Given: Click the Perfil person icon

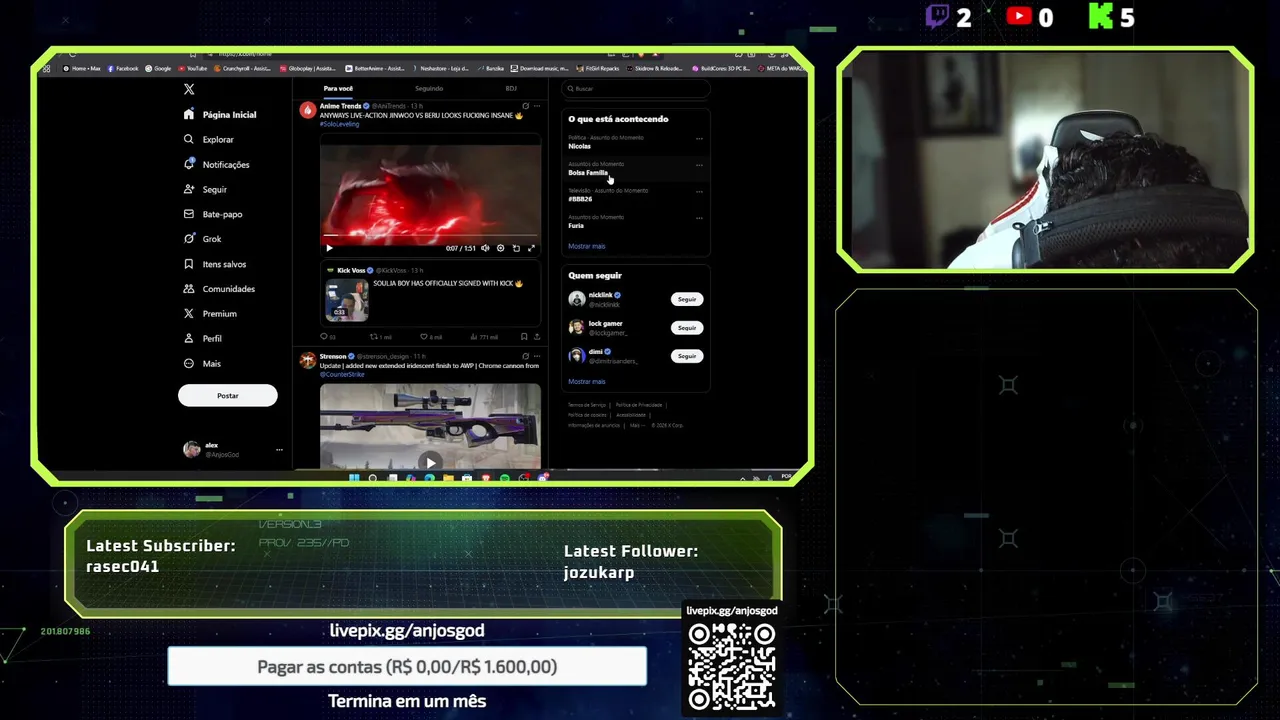Looking at the screenshot, I should pos(189,338).
